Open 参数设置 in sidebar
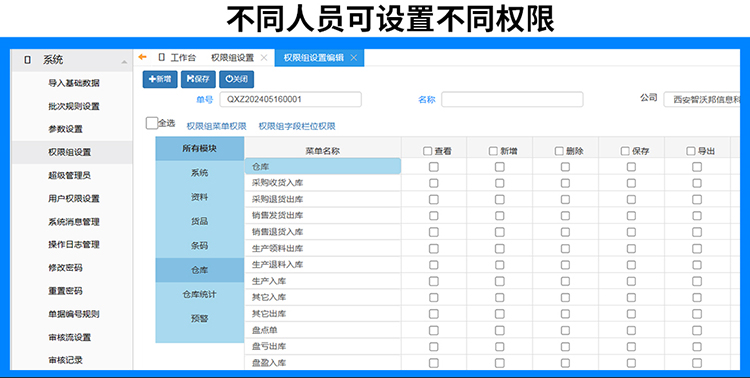This screenshot has height=378, width=750. pos(66,129)
